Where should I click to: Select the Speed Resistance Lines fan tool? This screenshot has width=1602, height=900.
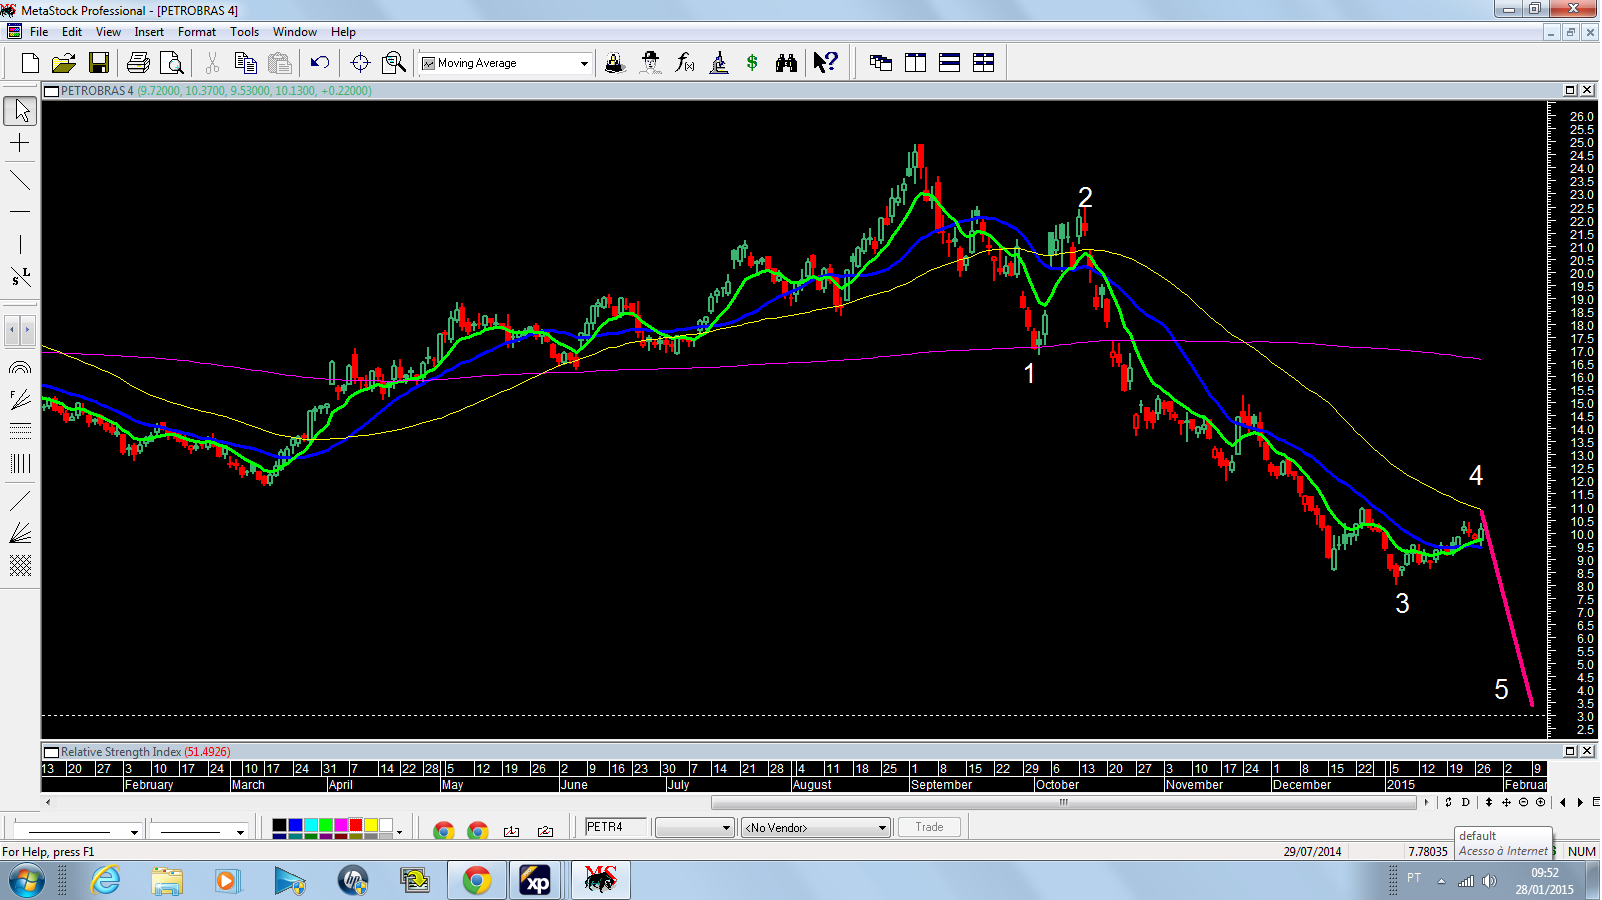pos(20,533)
